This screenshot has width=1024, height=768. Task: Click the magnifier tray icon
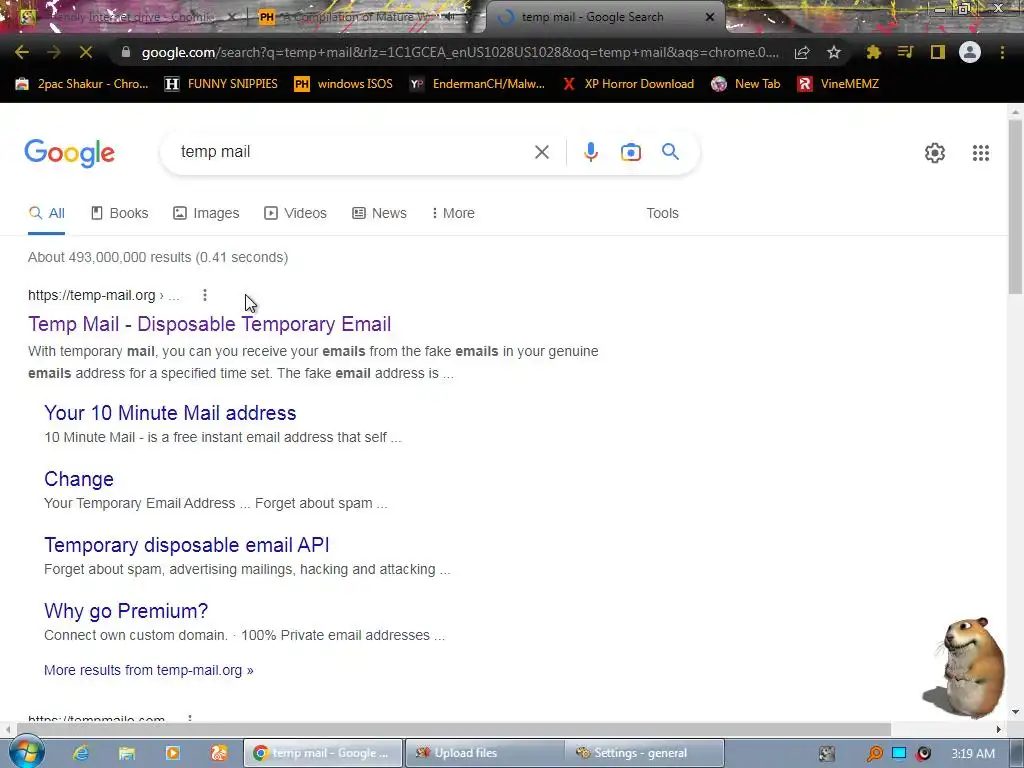874,754
